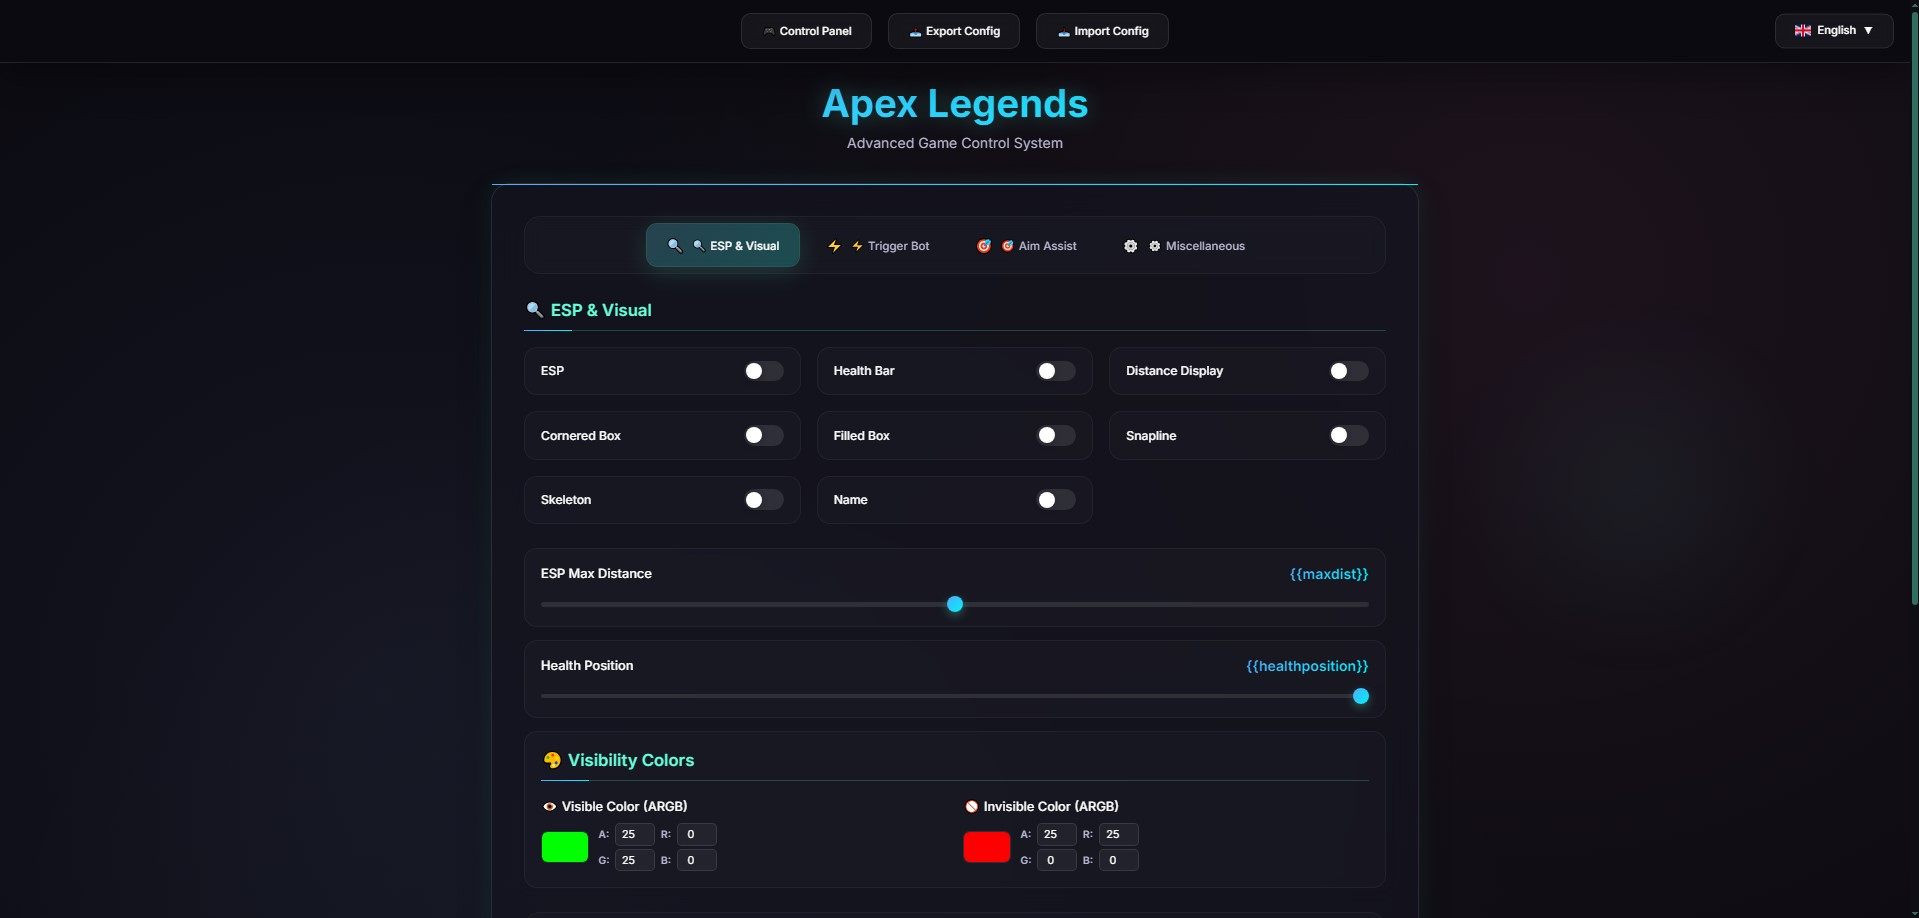
Task: Click the gear icon beside Miscellaneous
Action: [x=1131, y=246]
